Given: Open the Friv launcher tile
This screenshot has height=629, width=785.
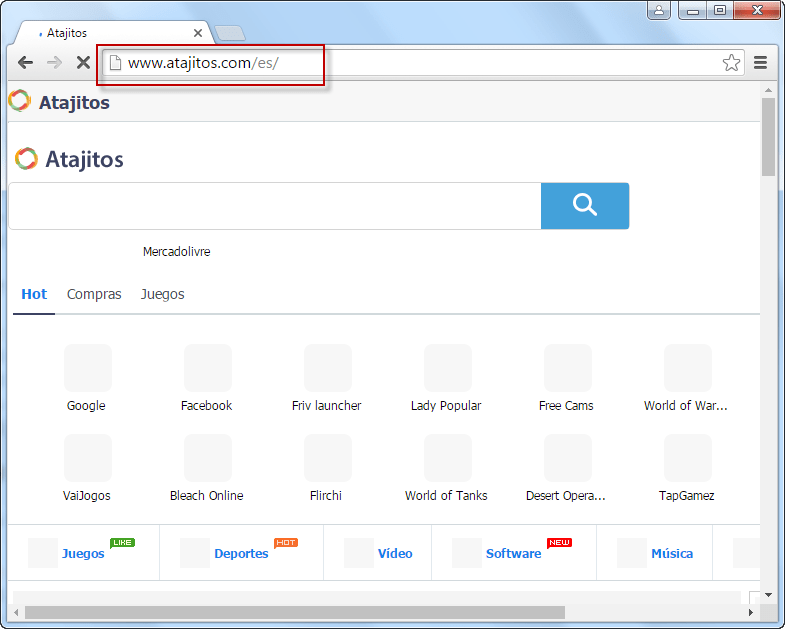Looking at the screenshot, I should click(x=327, y=378).
